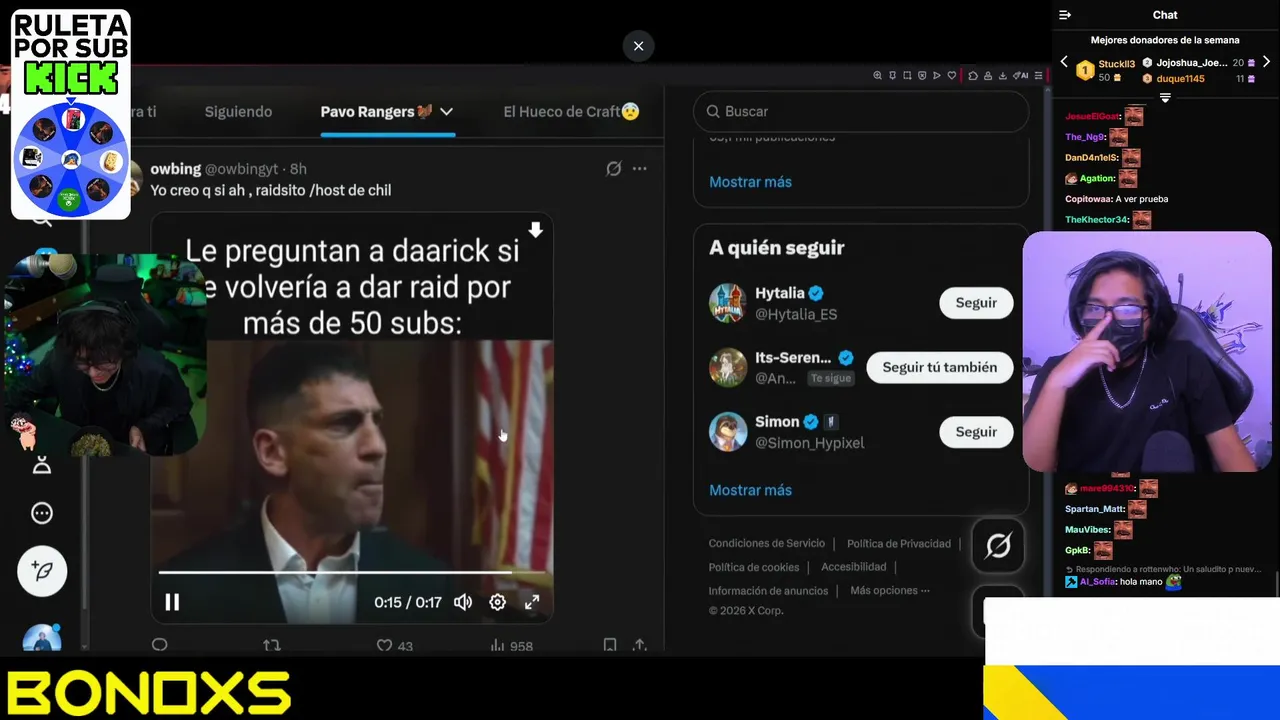The height and width of the screenshot is (720, 1280).
Task: Reply to the owbing tweet
Action: tap(160, 646)
